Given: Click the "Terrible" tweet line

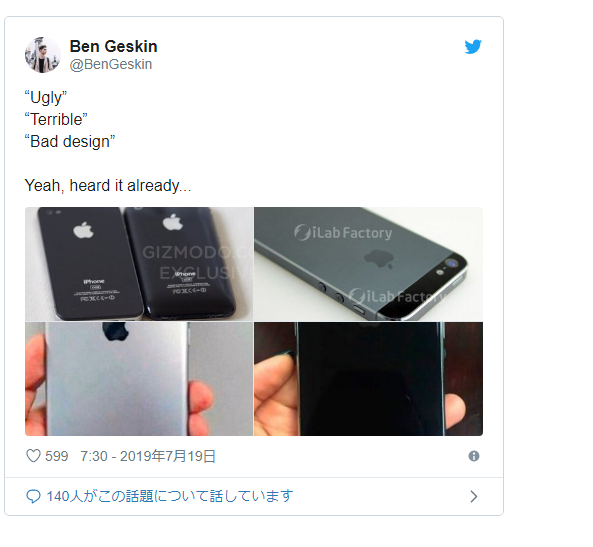Looking at the screenshot, I should tap(56, 120).
